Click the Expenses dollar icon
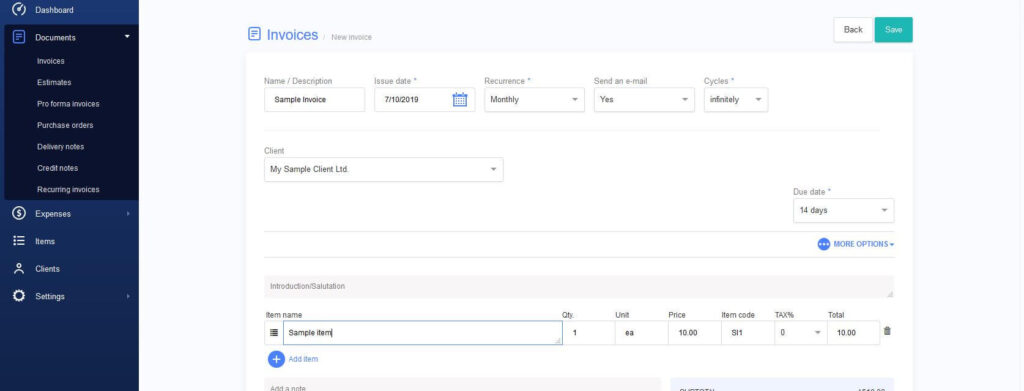1024x391 pixels. 19,213
